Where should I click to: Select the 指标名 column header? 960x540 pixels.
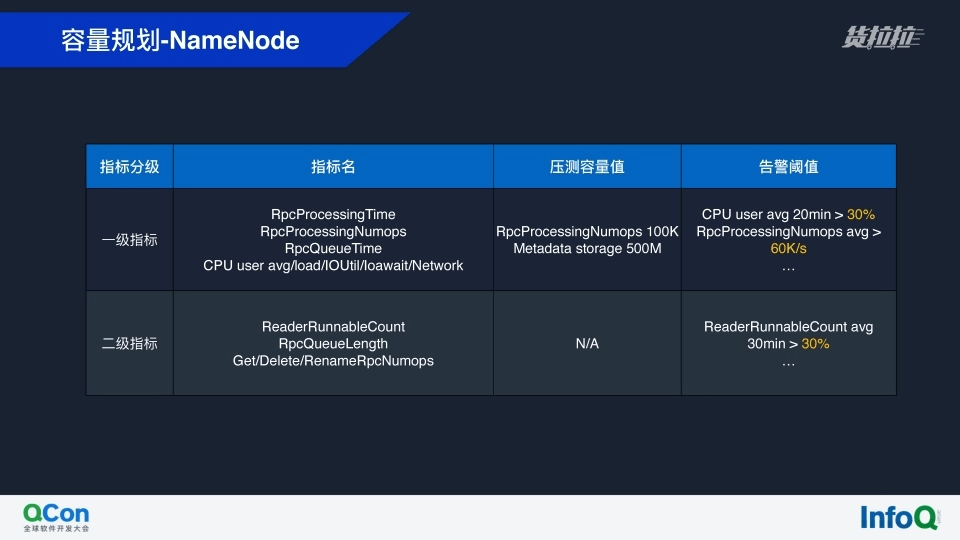pos(333,167)
